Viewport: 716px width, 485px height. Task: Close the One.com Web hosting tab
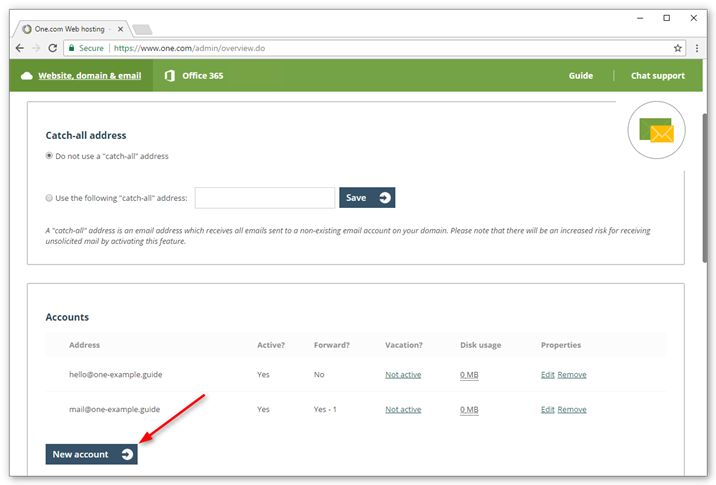coord(121,29)
